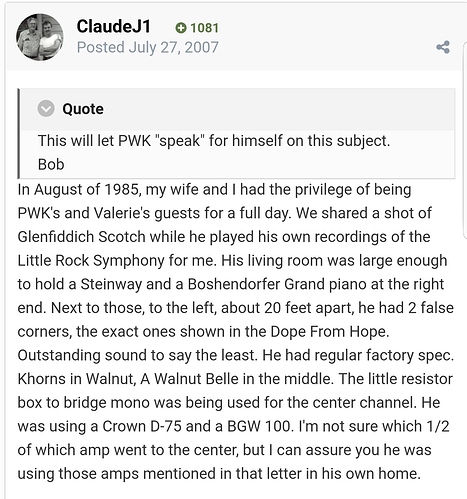Click the "Dope From Hope" phrase
Screen dimensions: 467x499
pos(328,331)
